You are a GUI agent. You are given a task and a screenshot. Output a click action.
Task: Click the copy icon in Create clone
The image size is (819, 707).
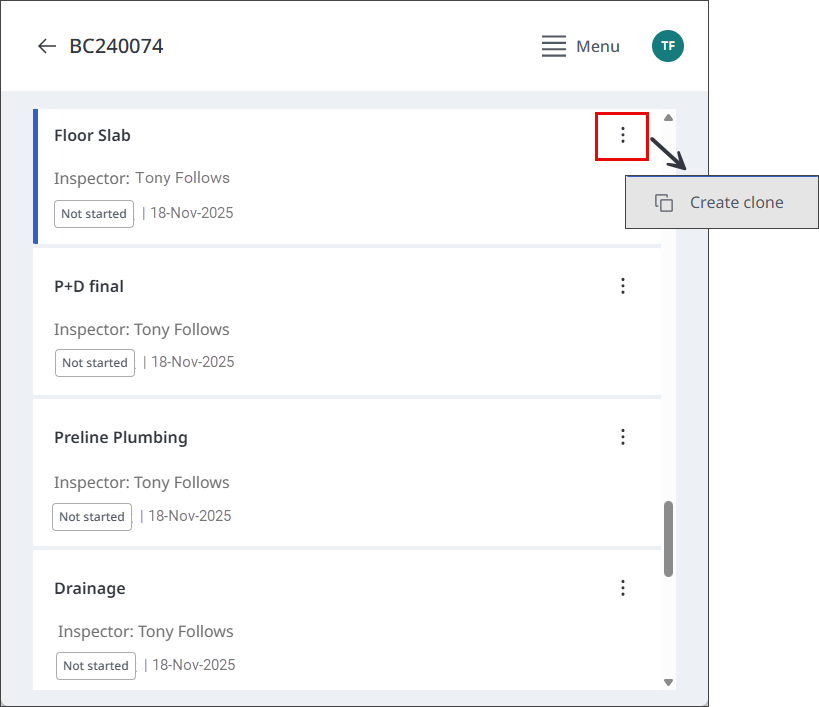click(664, 203)
